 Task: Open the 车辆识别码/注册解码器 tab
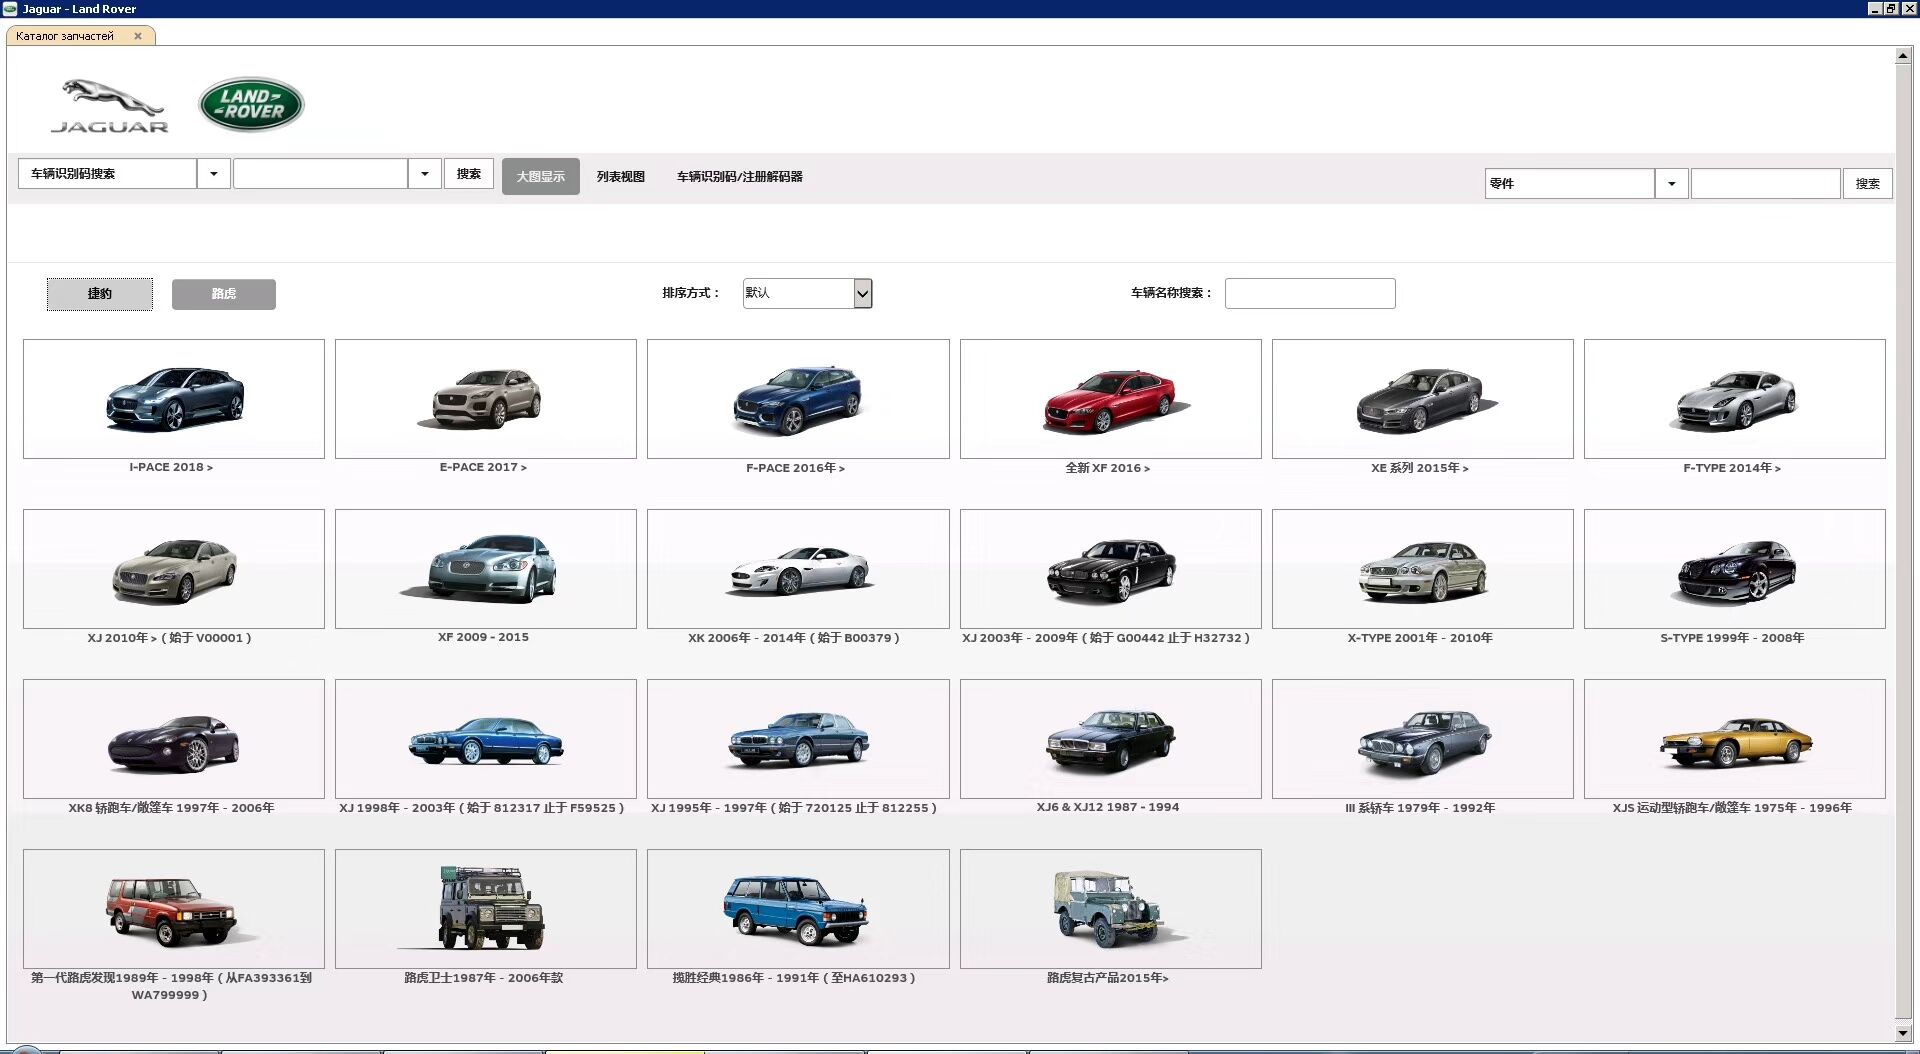coord(740,177)
